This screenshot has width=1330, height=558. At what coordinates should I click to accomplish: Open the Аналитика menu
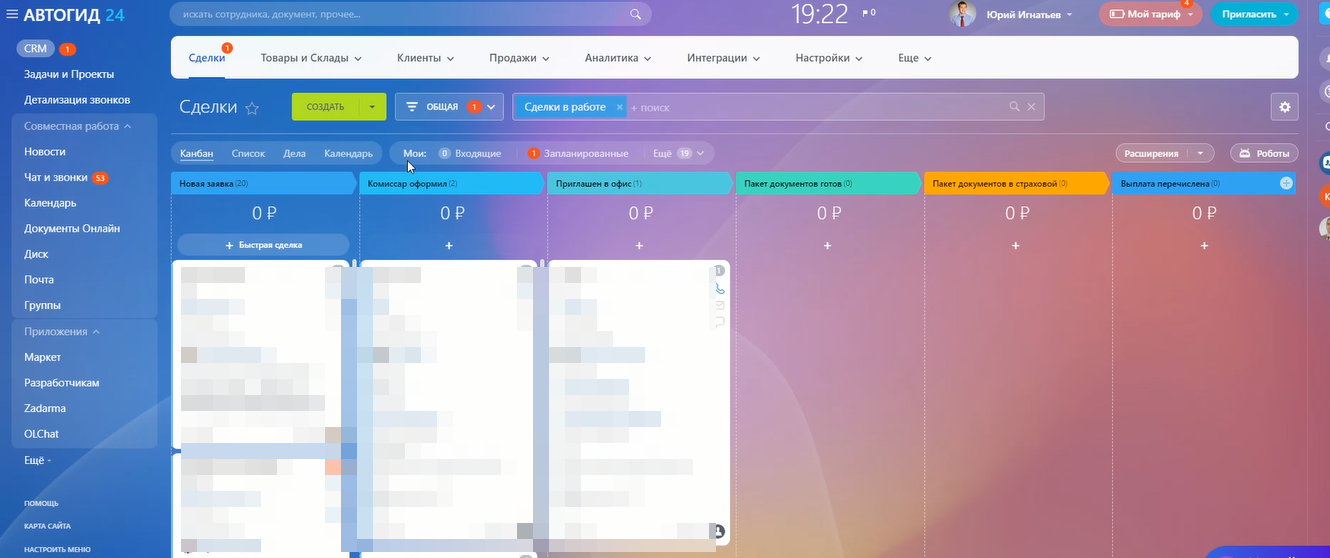(618, 58)
